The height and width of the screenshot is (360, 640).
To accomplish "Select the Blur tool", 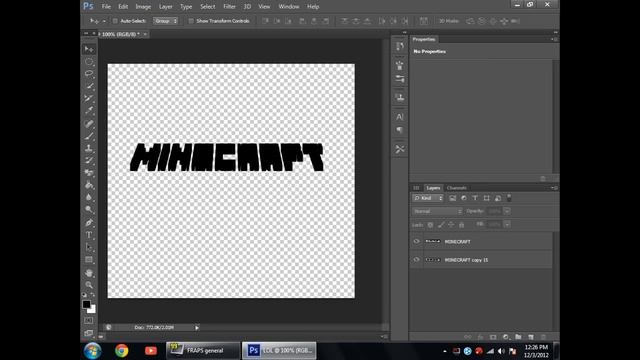I will pos(89,197).
